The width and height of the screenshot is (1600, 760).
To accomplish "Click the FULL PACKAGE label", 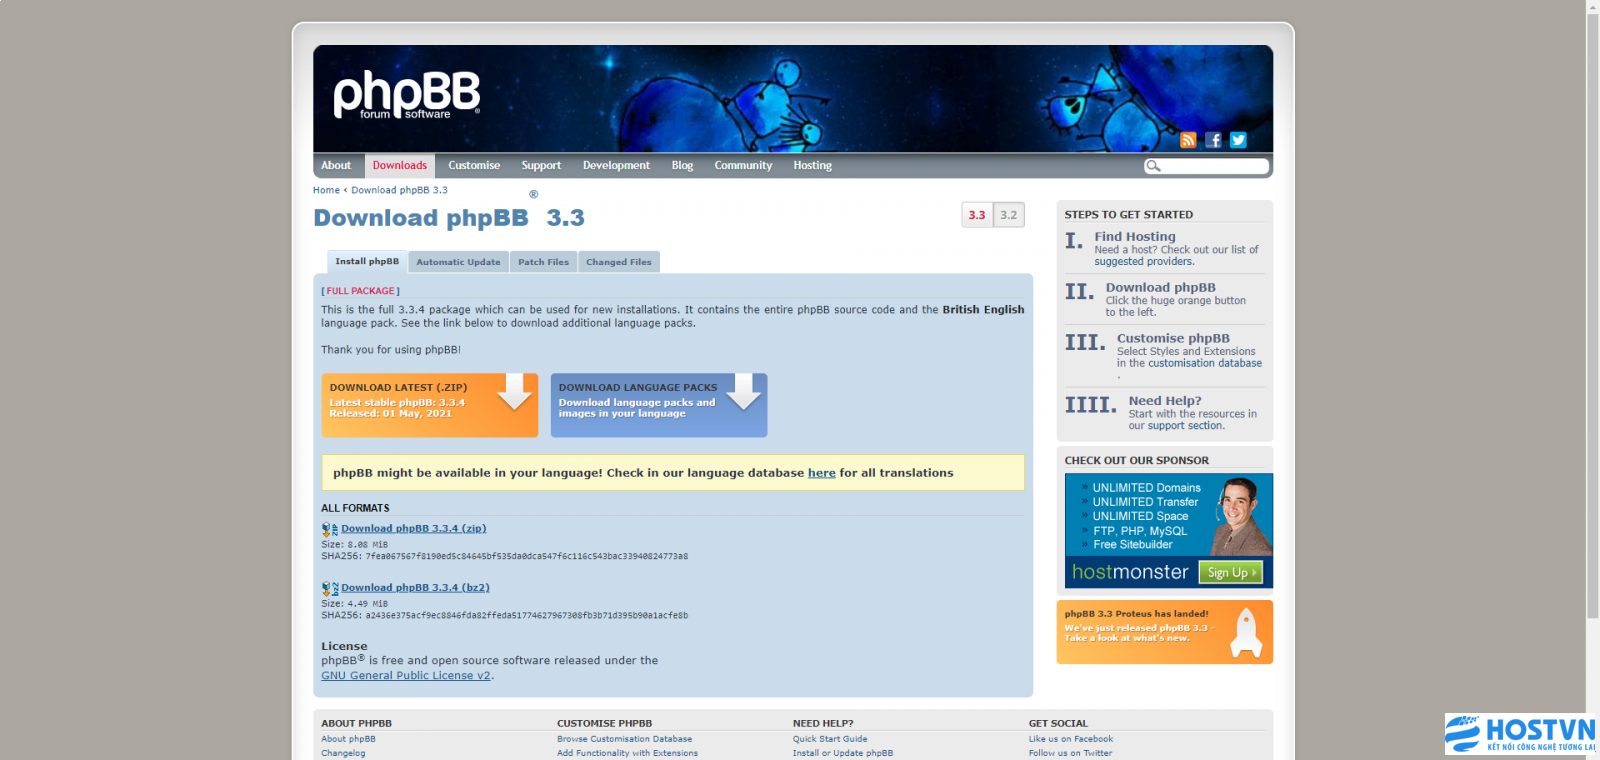I will point(360,291).
